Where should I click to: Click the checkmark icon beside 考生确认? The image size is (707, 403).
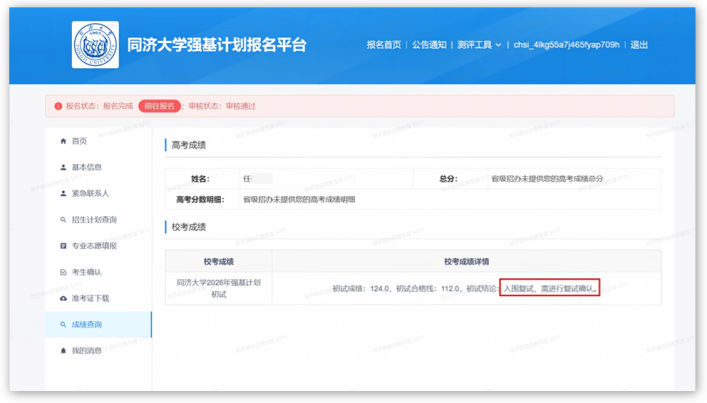63,272
